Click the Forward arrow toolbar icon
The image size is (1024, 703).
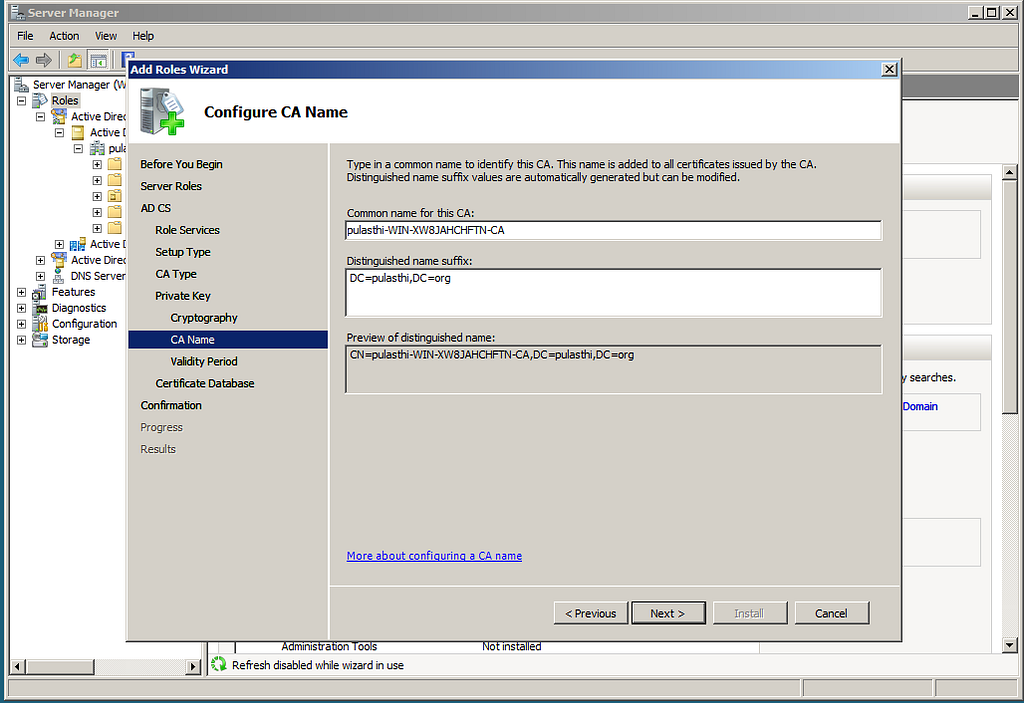44,61
